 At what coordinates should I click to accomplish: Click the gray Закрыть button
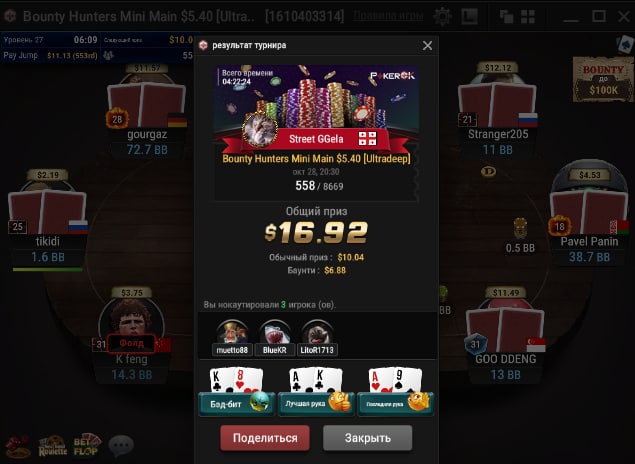368,438
